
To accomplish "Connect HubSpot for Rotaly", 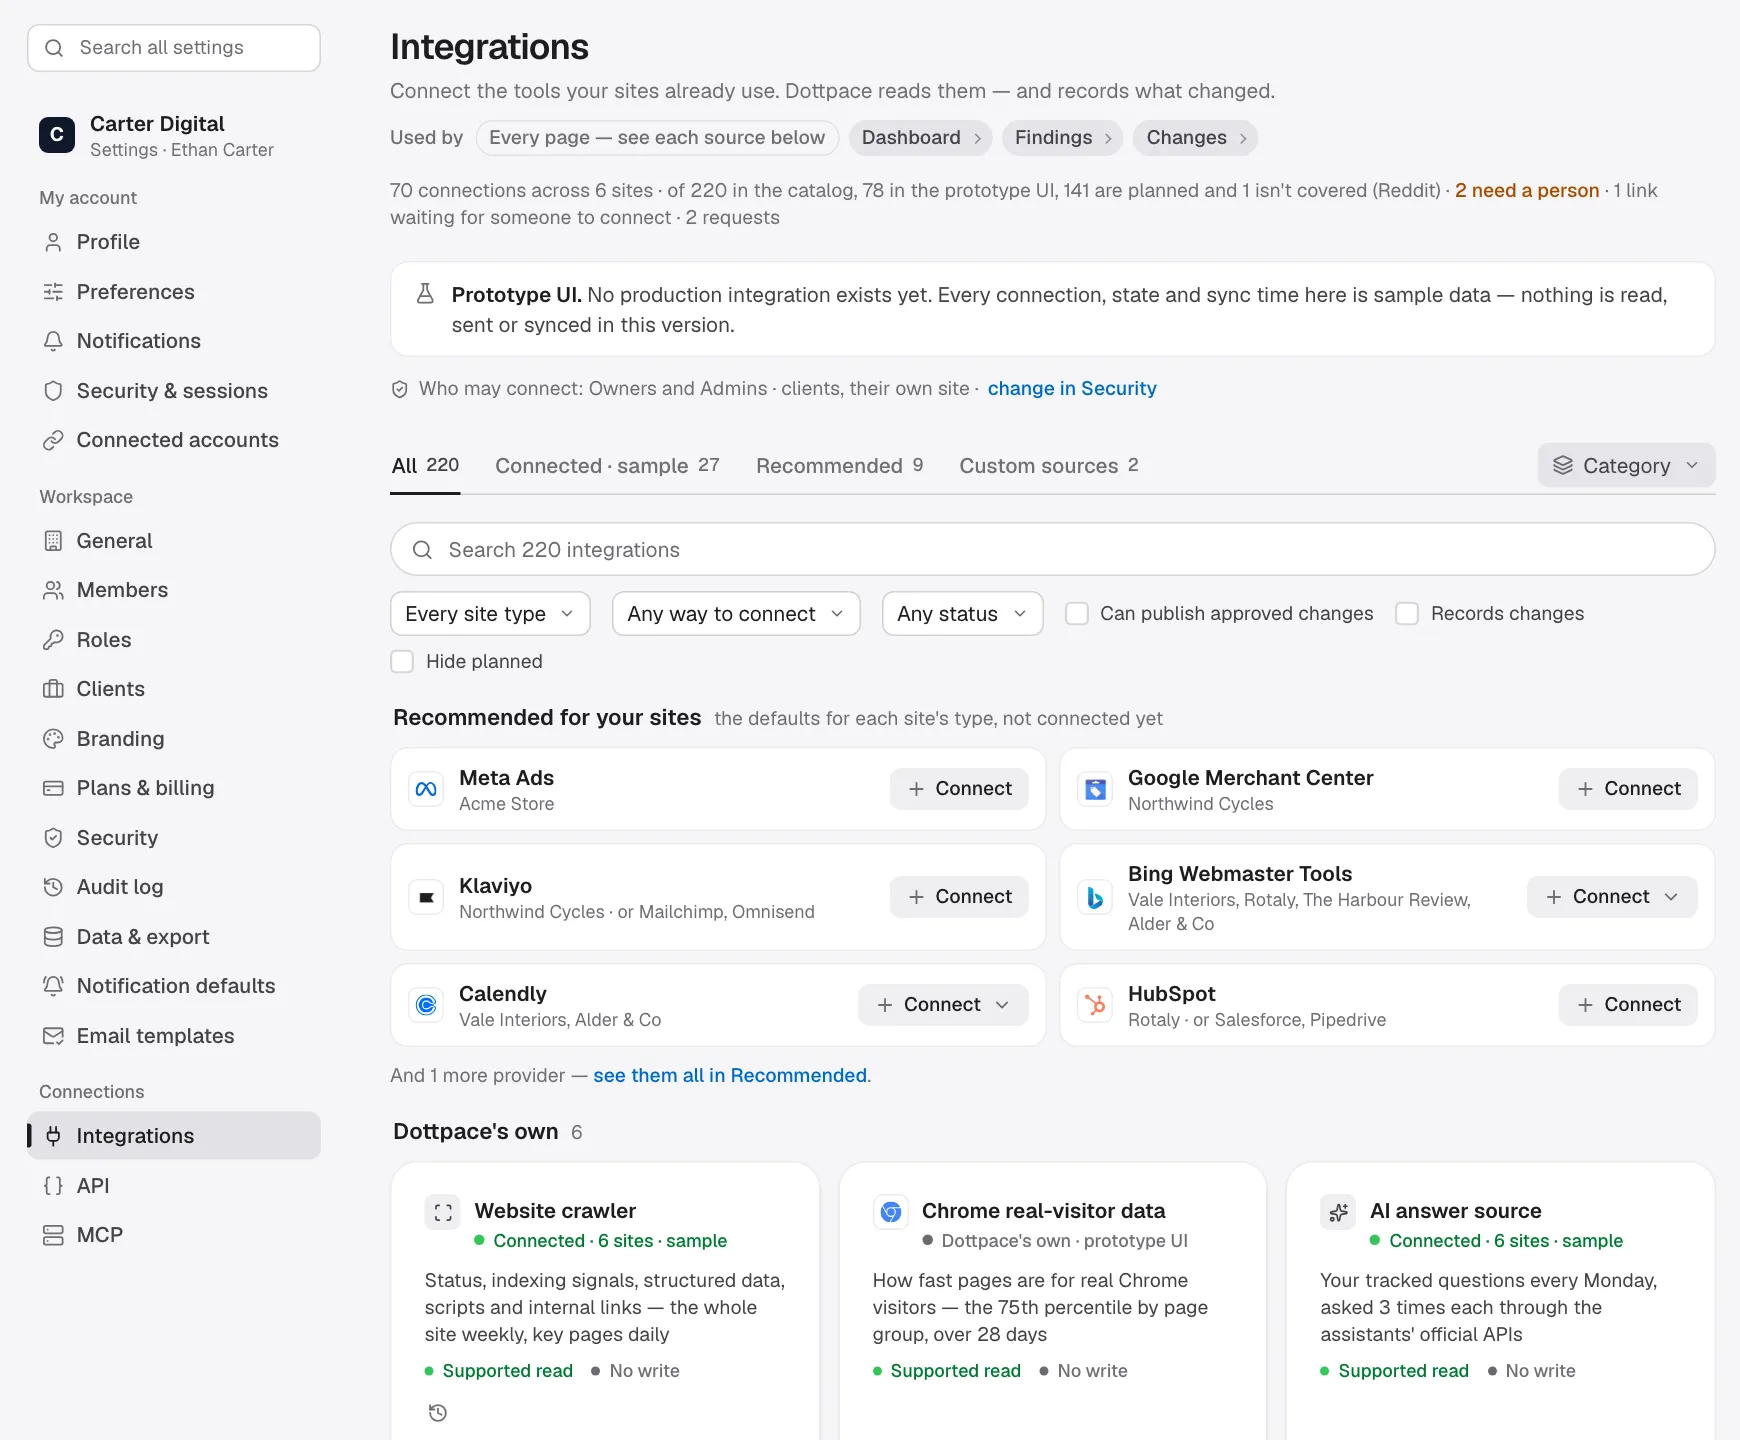I will pyautogui.click(x=1628, y=1005).
